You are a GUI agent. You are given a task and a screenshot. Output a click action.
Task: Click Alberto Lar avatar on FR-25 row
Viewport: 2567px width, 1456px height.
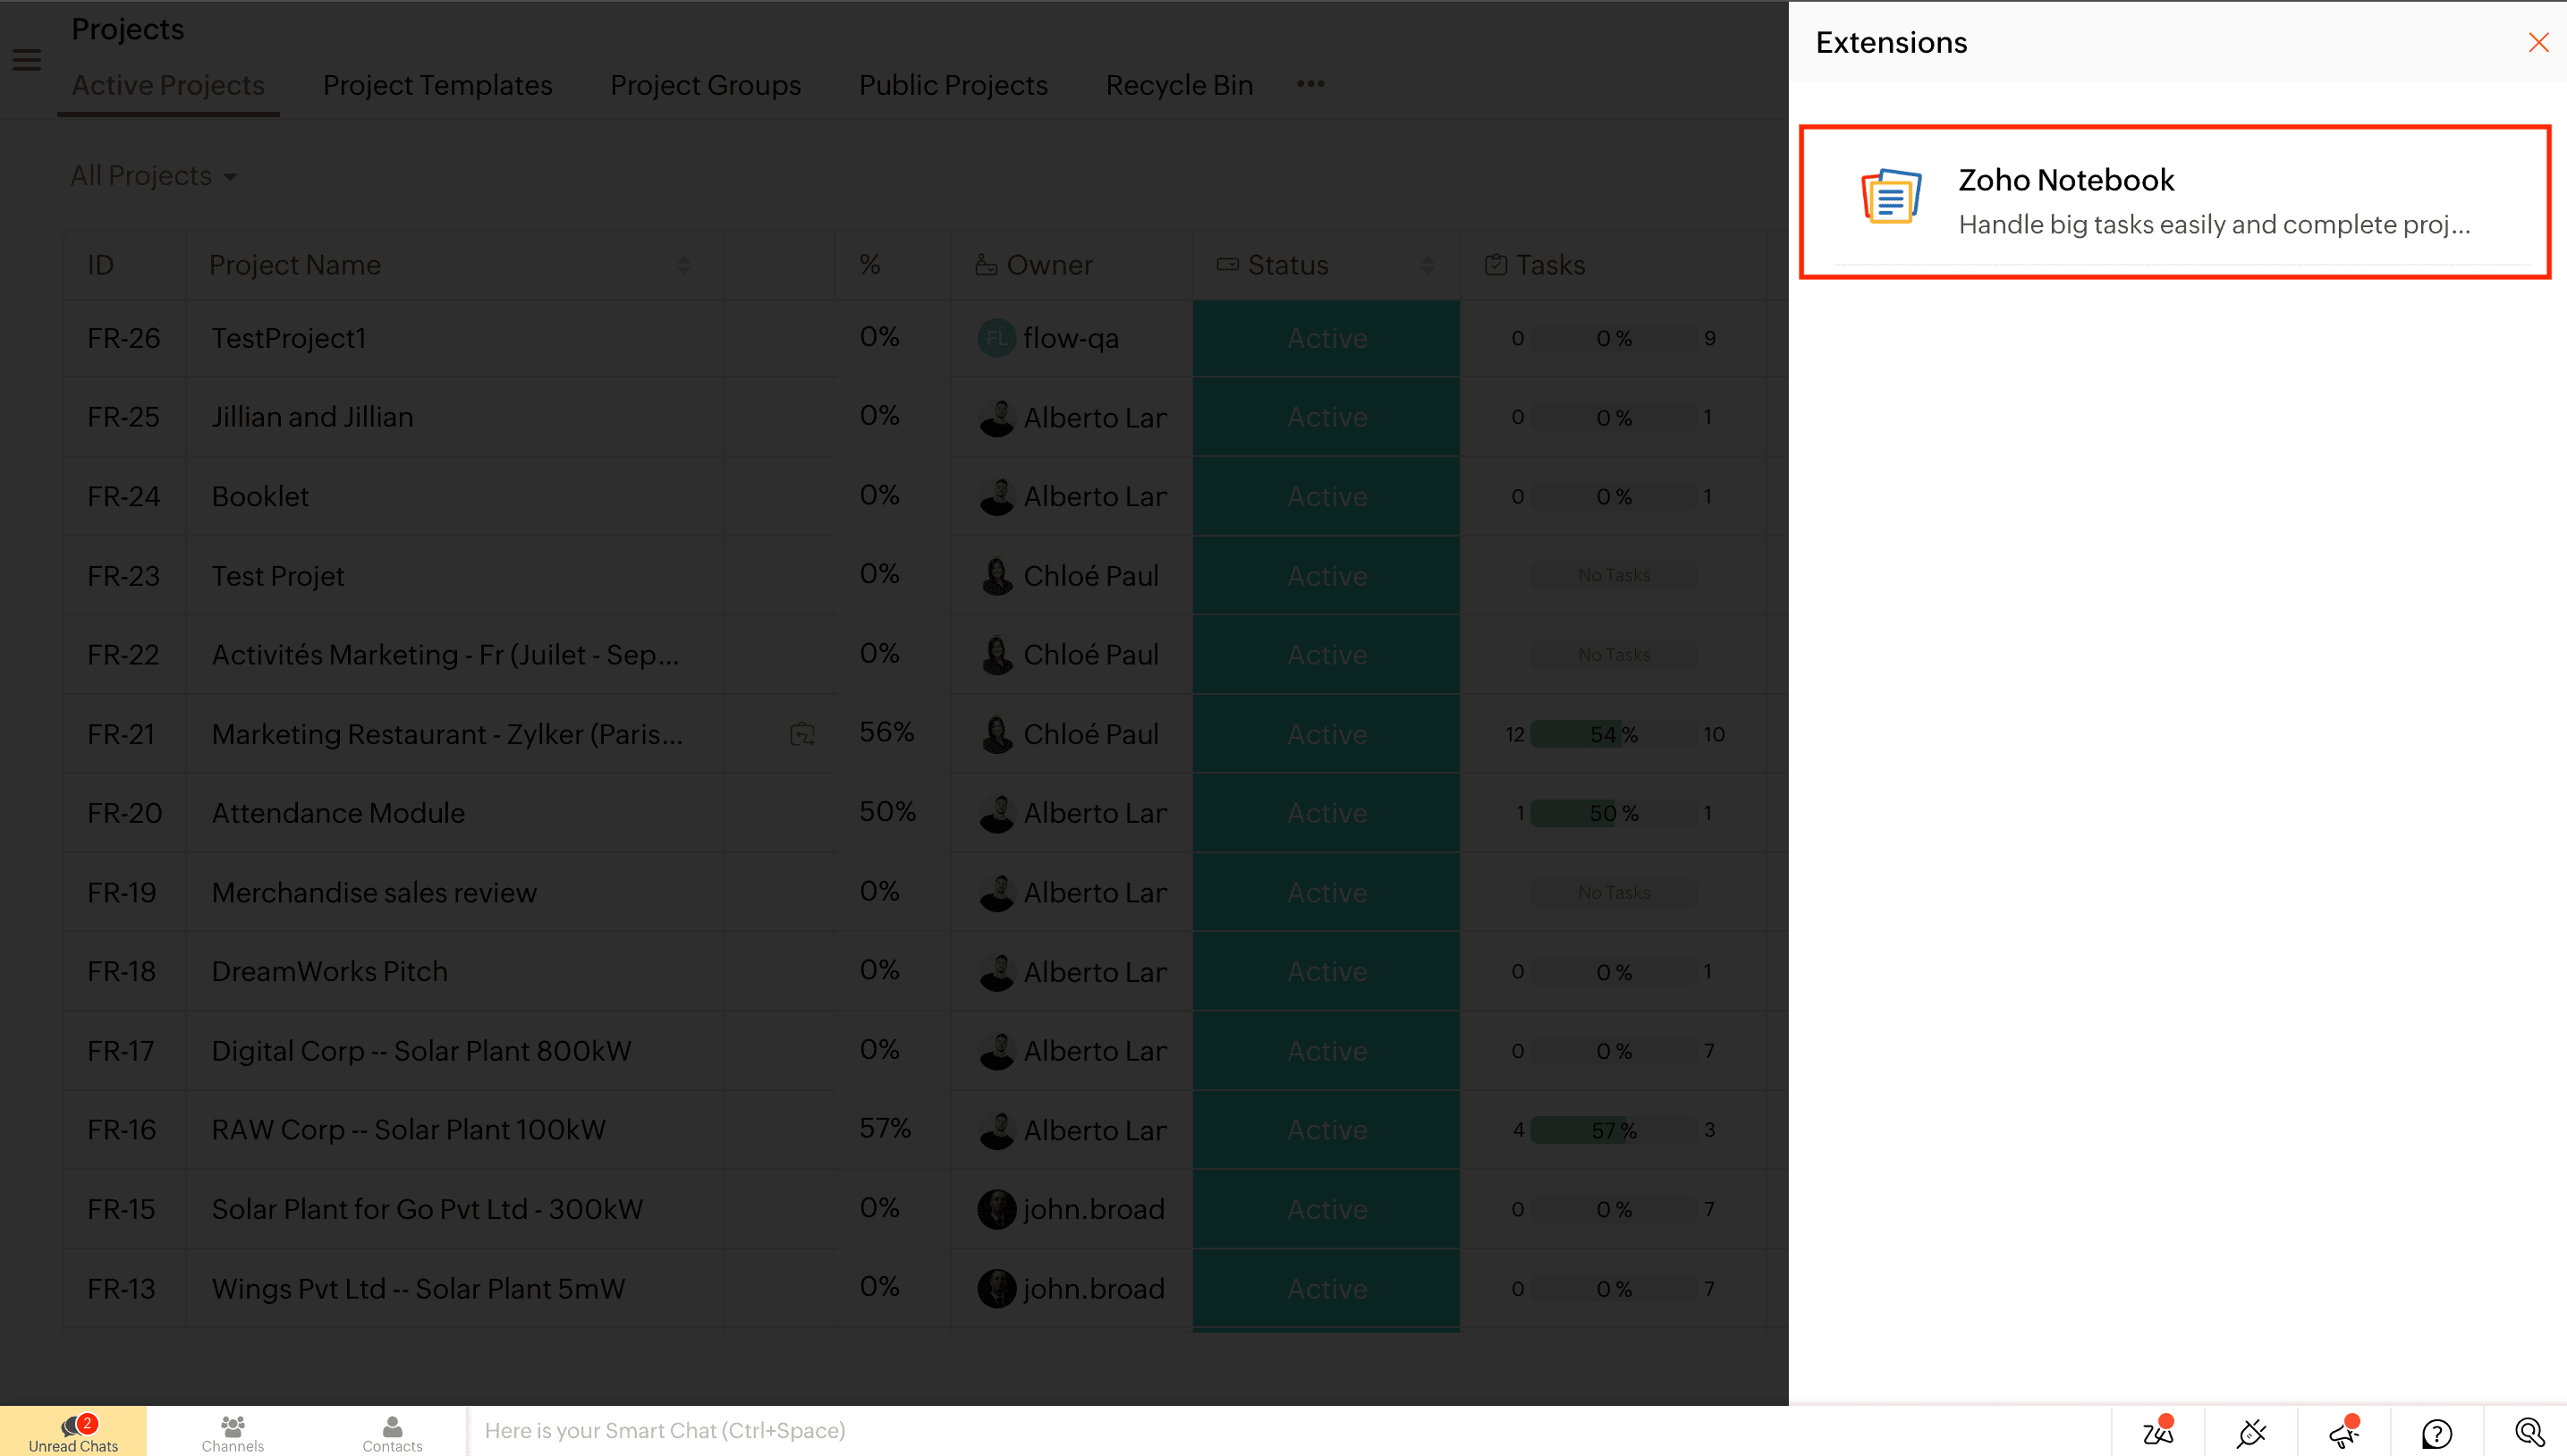(x=996, y=417)
